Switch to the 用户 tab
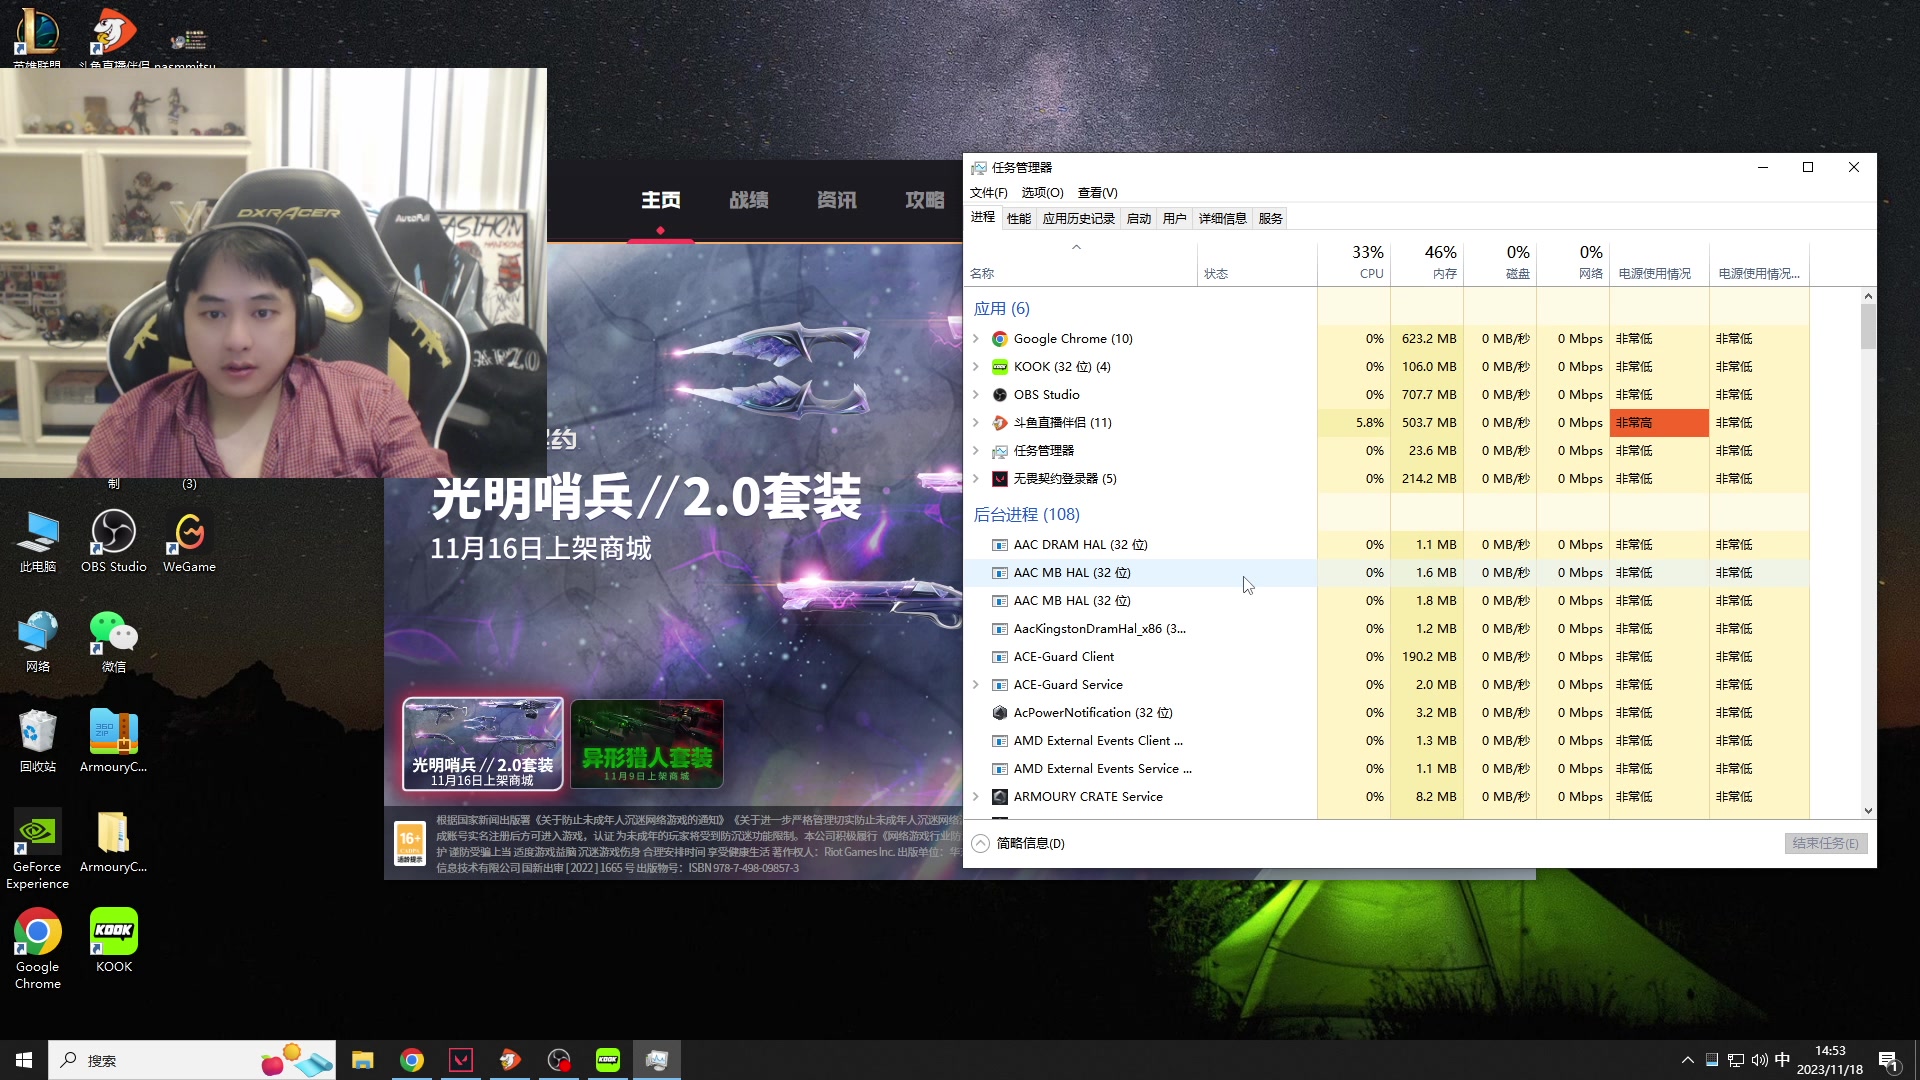This screenshot has height=1080, width=1920. (1175, 218)
